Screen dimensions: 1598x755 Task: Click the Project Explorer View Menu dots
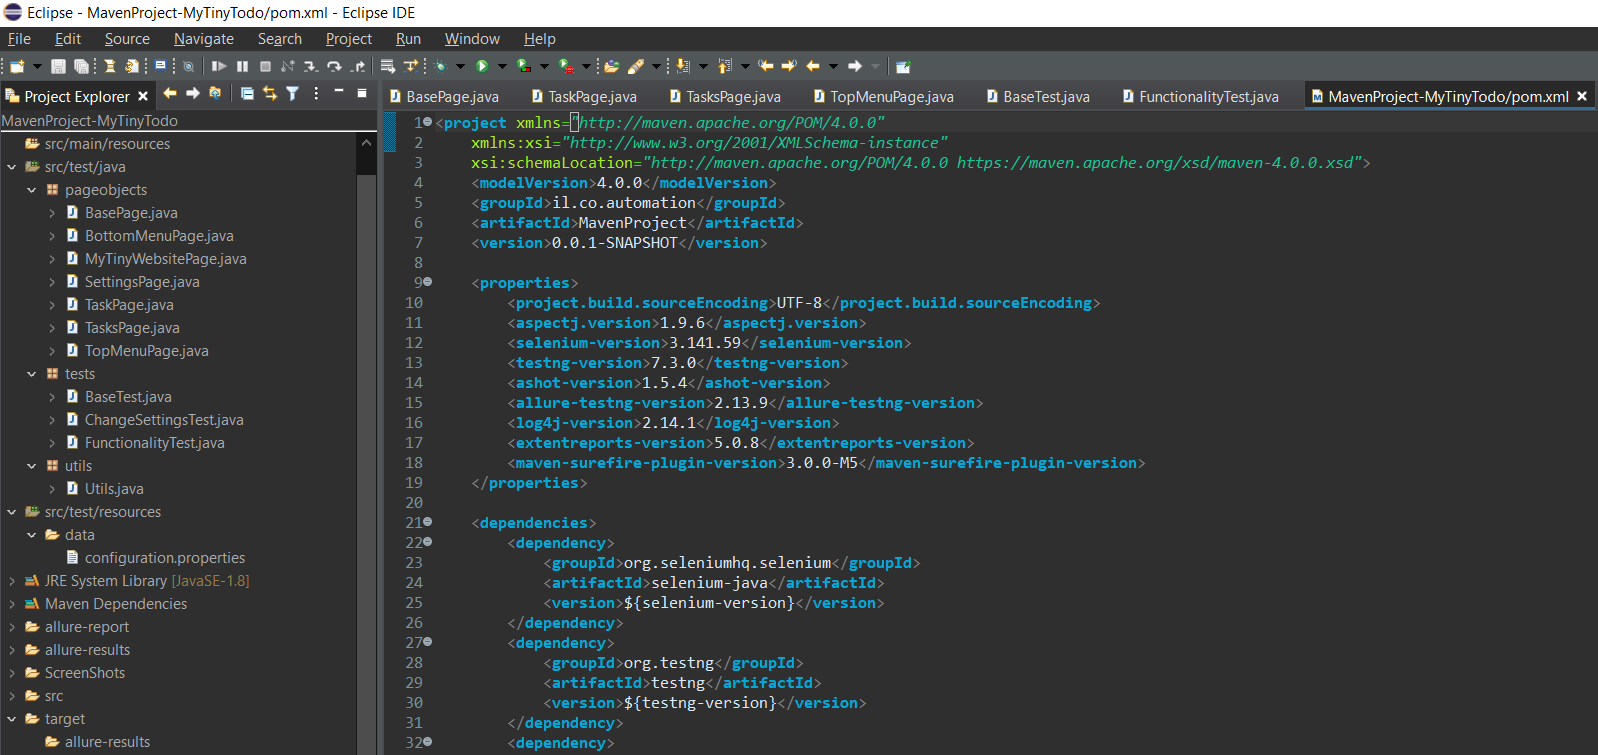click(x=316, y=93)
